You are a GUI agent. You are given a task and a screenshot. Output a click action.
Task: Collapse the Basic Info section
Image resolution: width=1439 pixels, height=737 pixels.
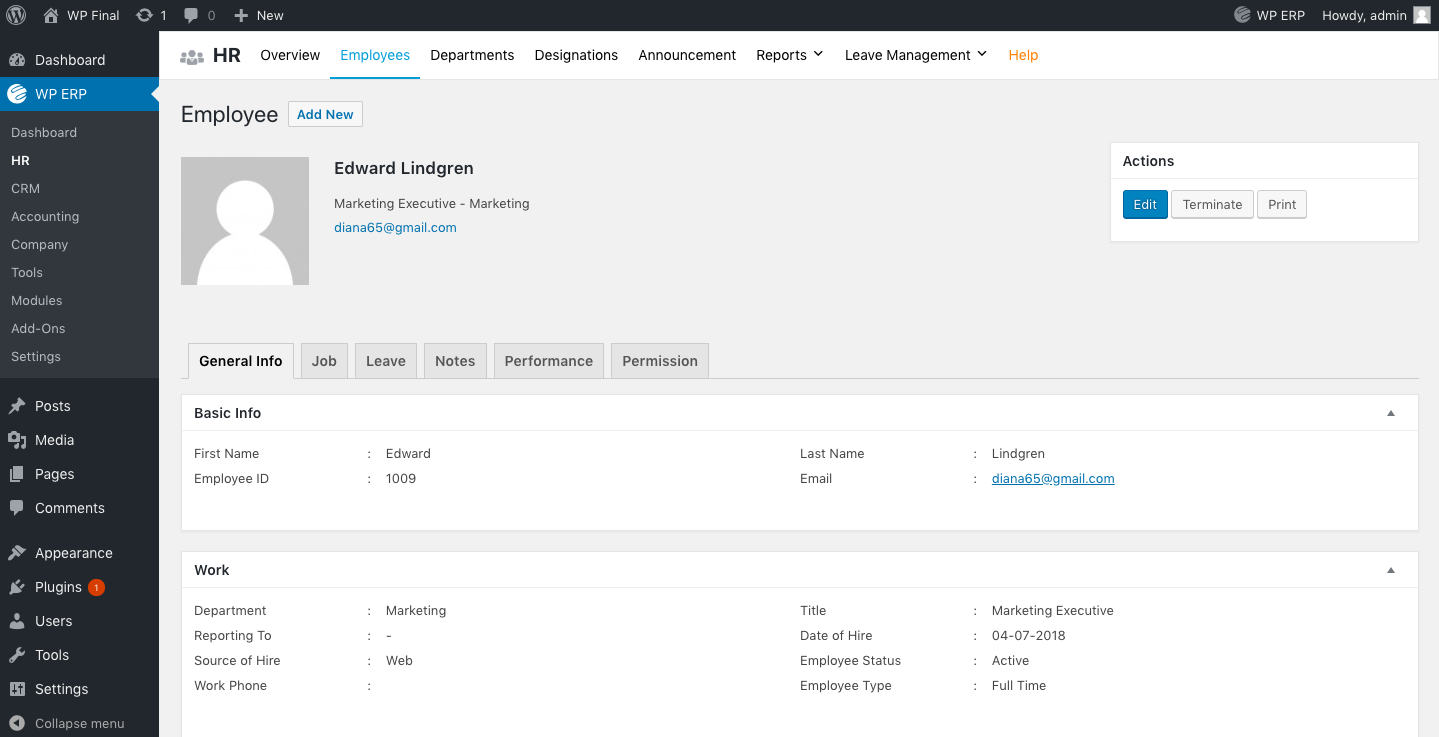click(x=1390, y=412)
